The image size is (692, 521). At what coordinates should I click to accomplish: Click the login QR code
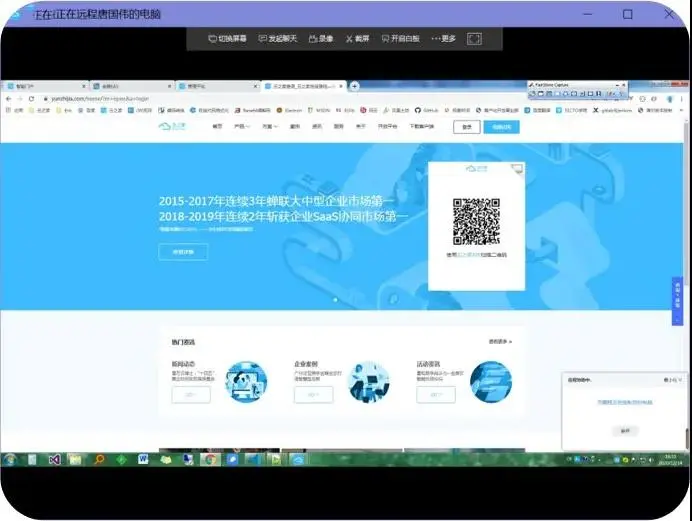[476, 221]
